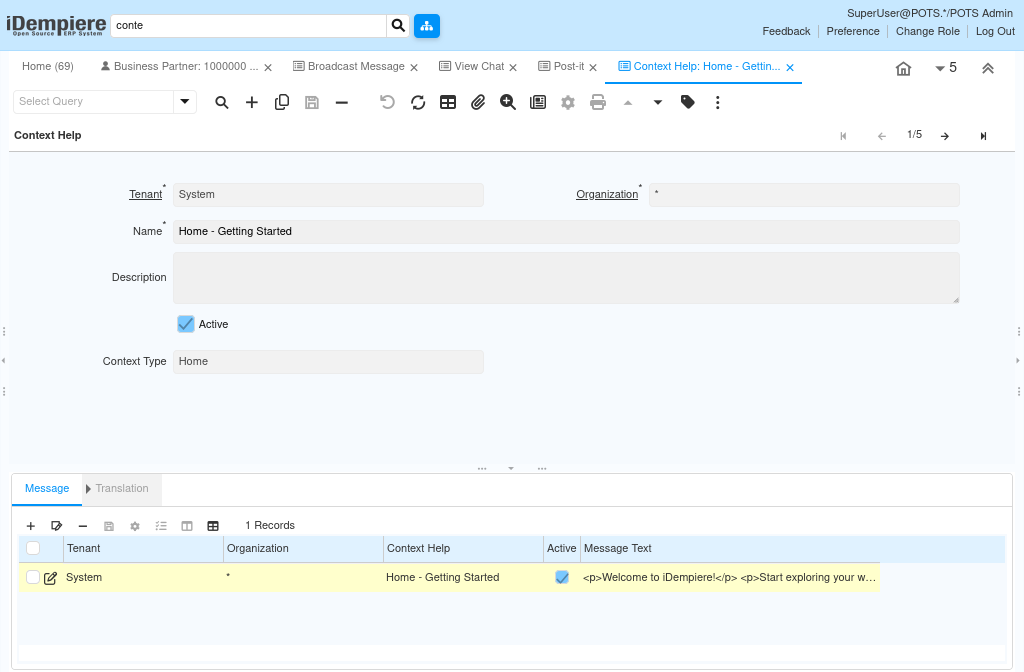This screenshot has height=672, width=1024.
Task: Click the Find Record magnifier in toolbar
Action: [221, 102]
